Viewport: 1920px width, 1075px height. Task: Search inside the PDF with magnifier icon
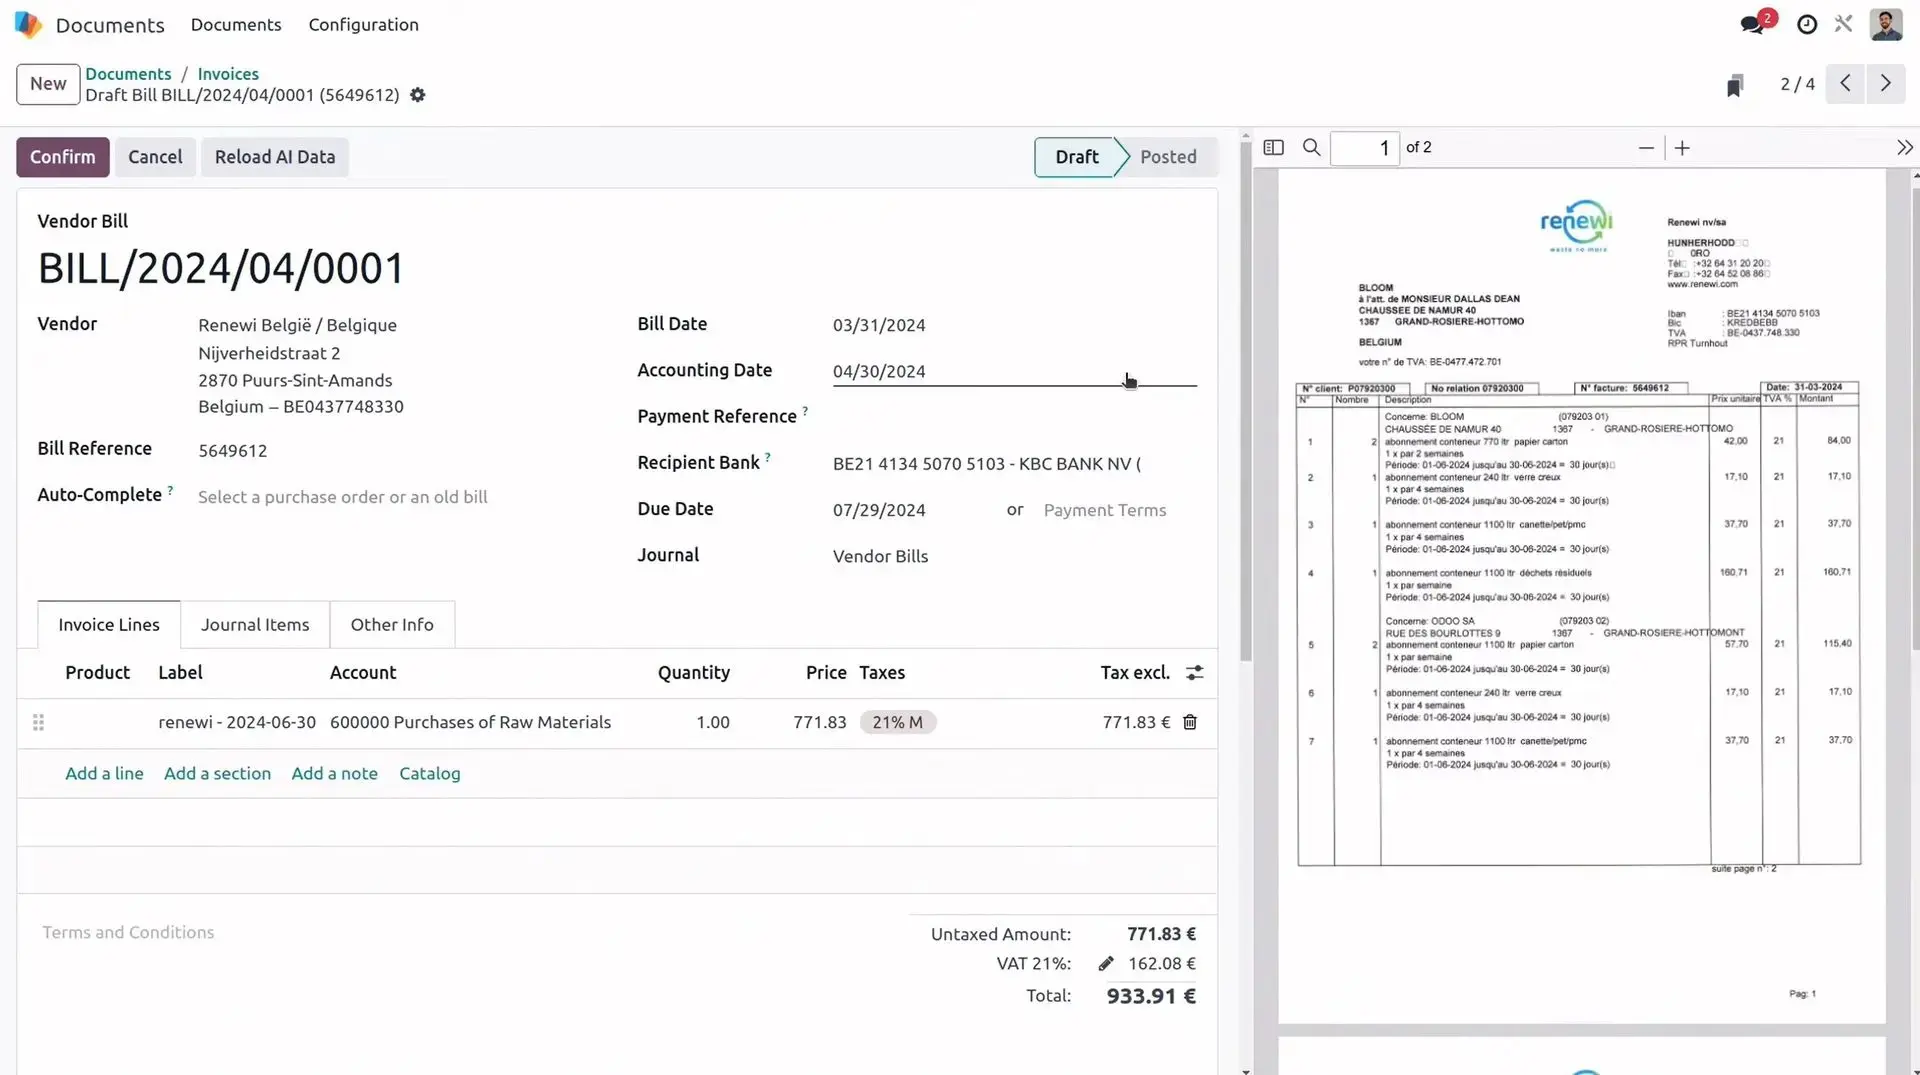(1311, 148)
